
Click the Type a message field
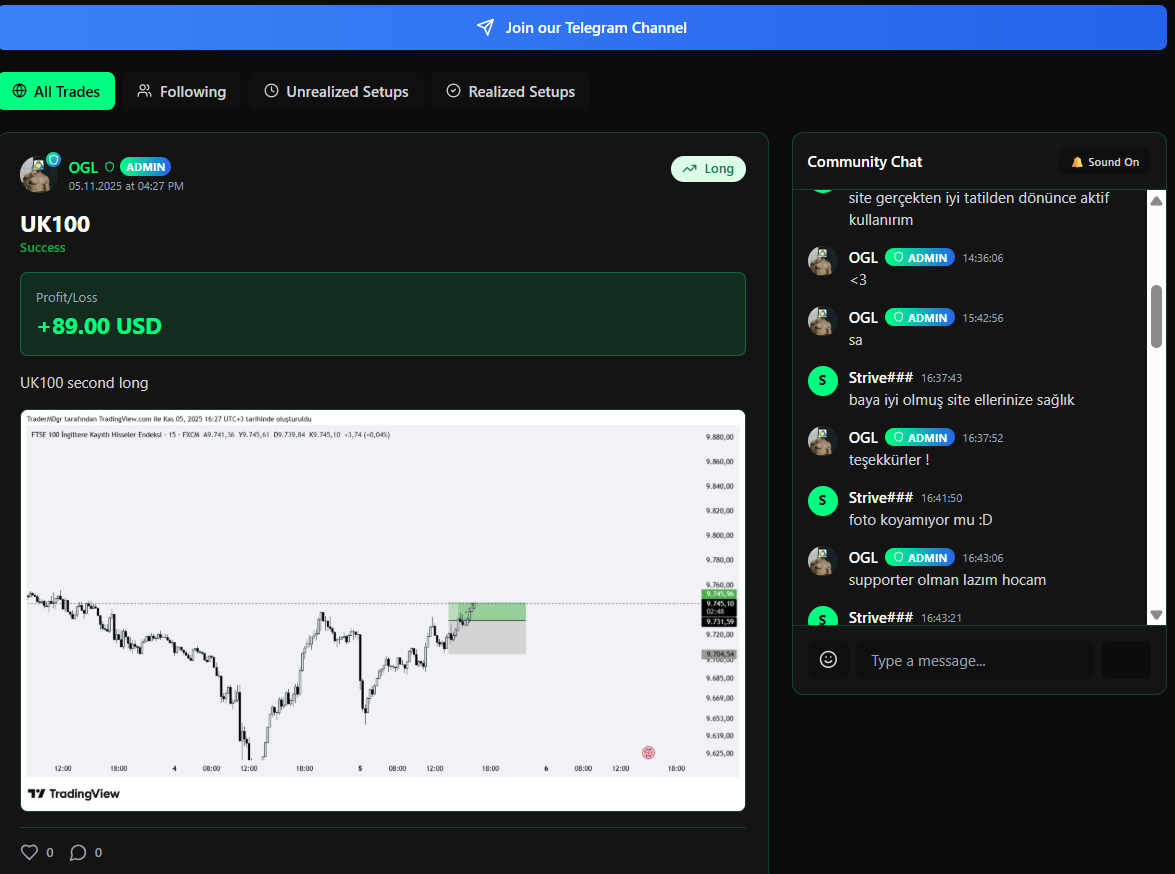pyautogui.click(x=975, y=660)
